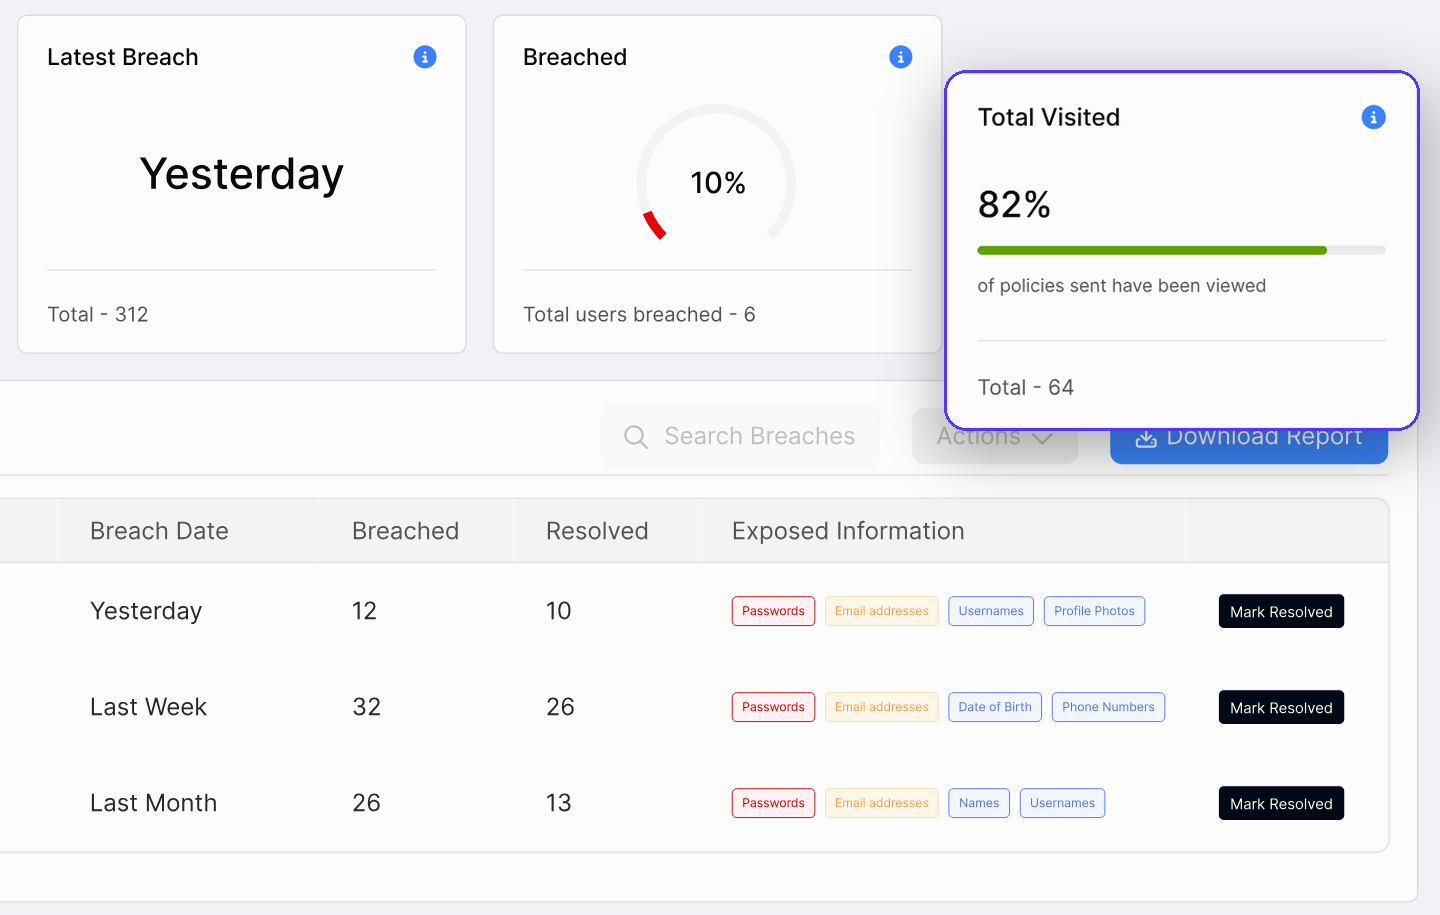The image size is (1440, 915).
Task: Click Email addresses tag in Last Month row
Action: tap(882, 803)
